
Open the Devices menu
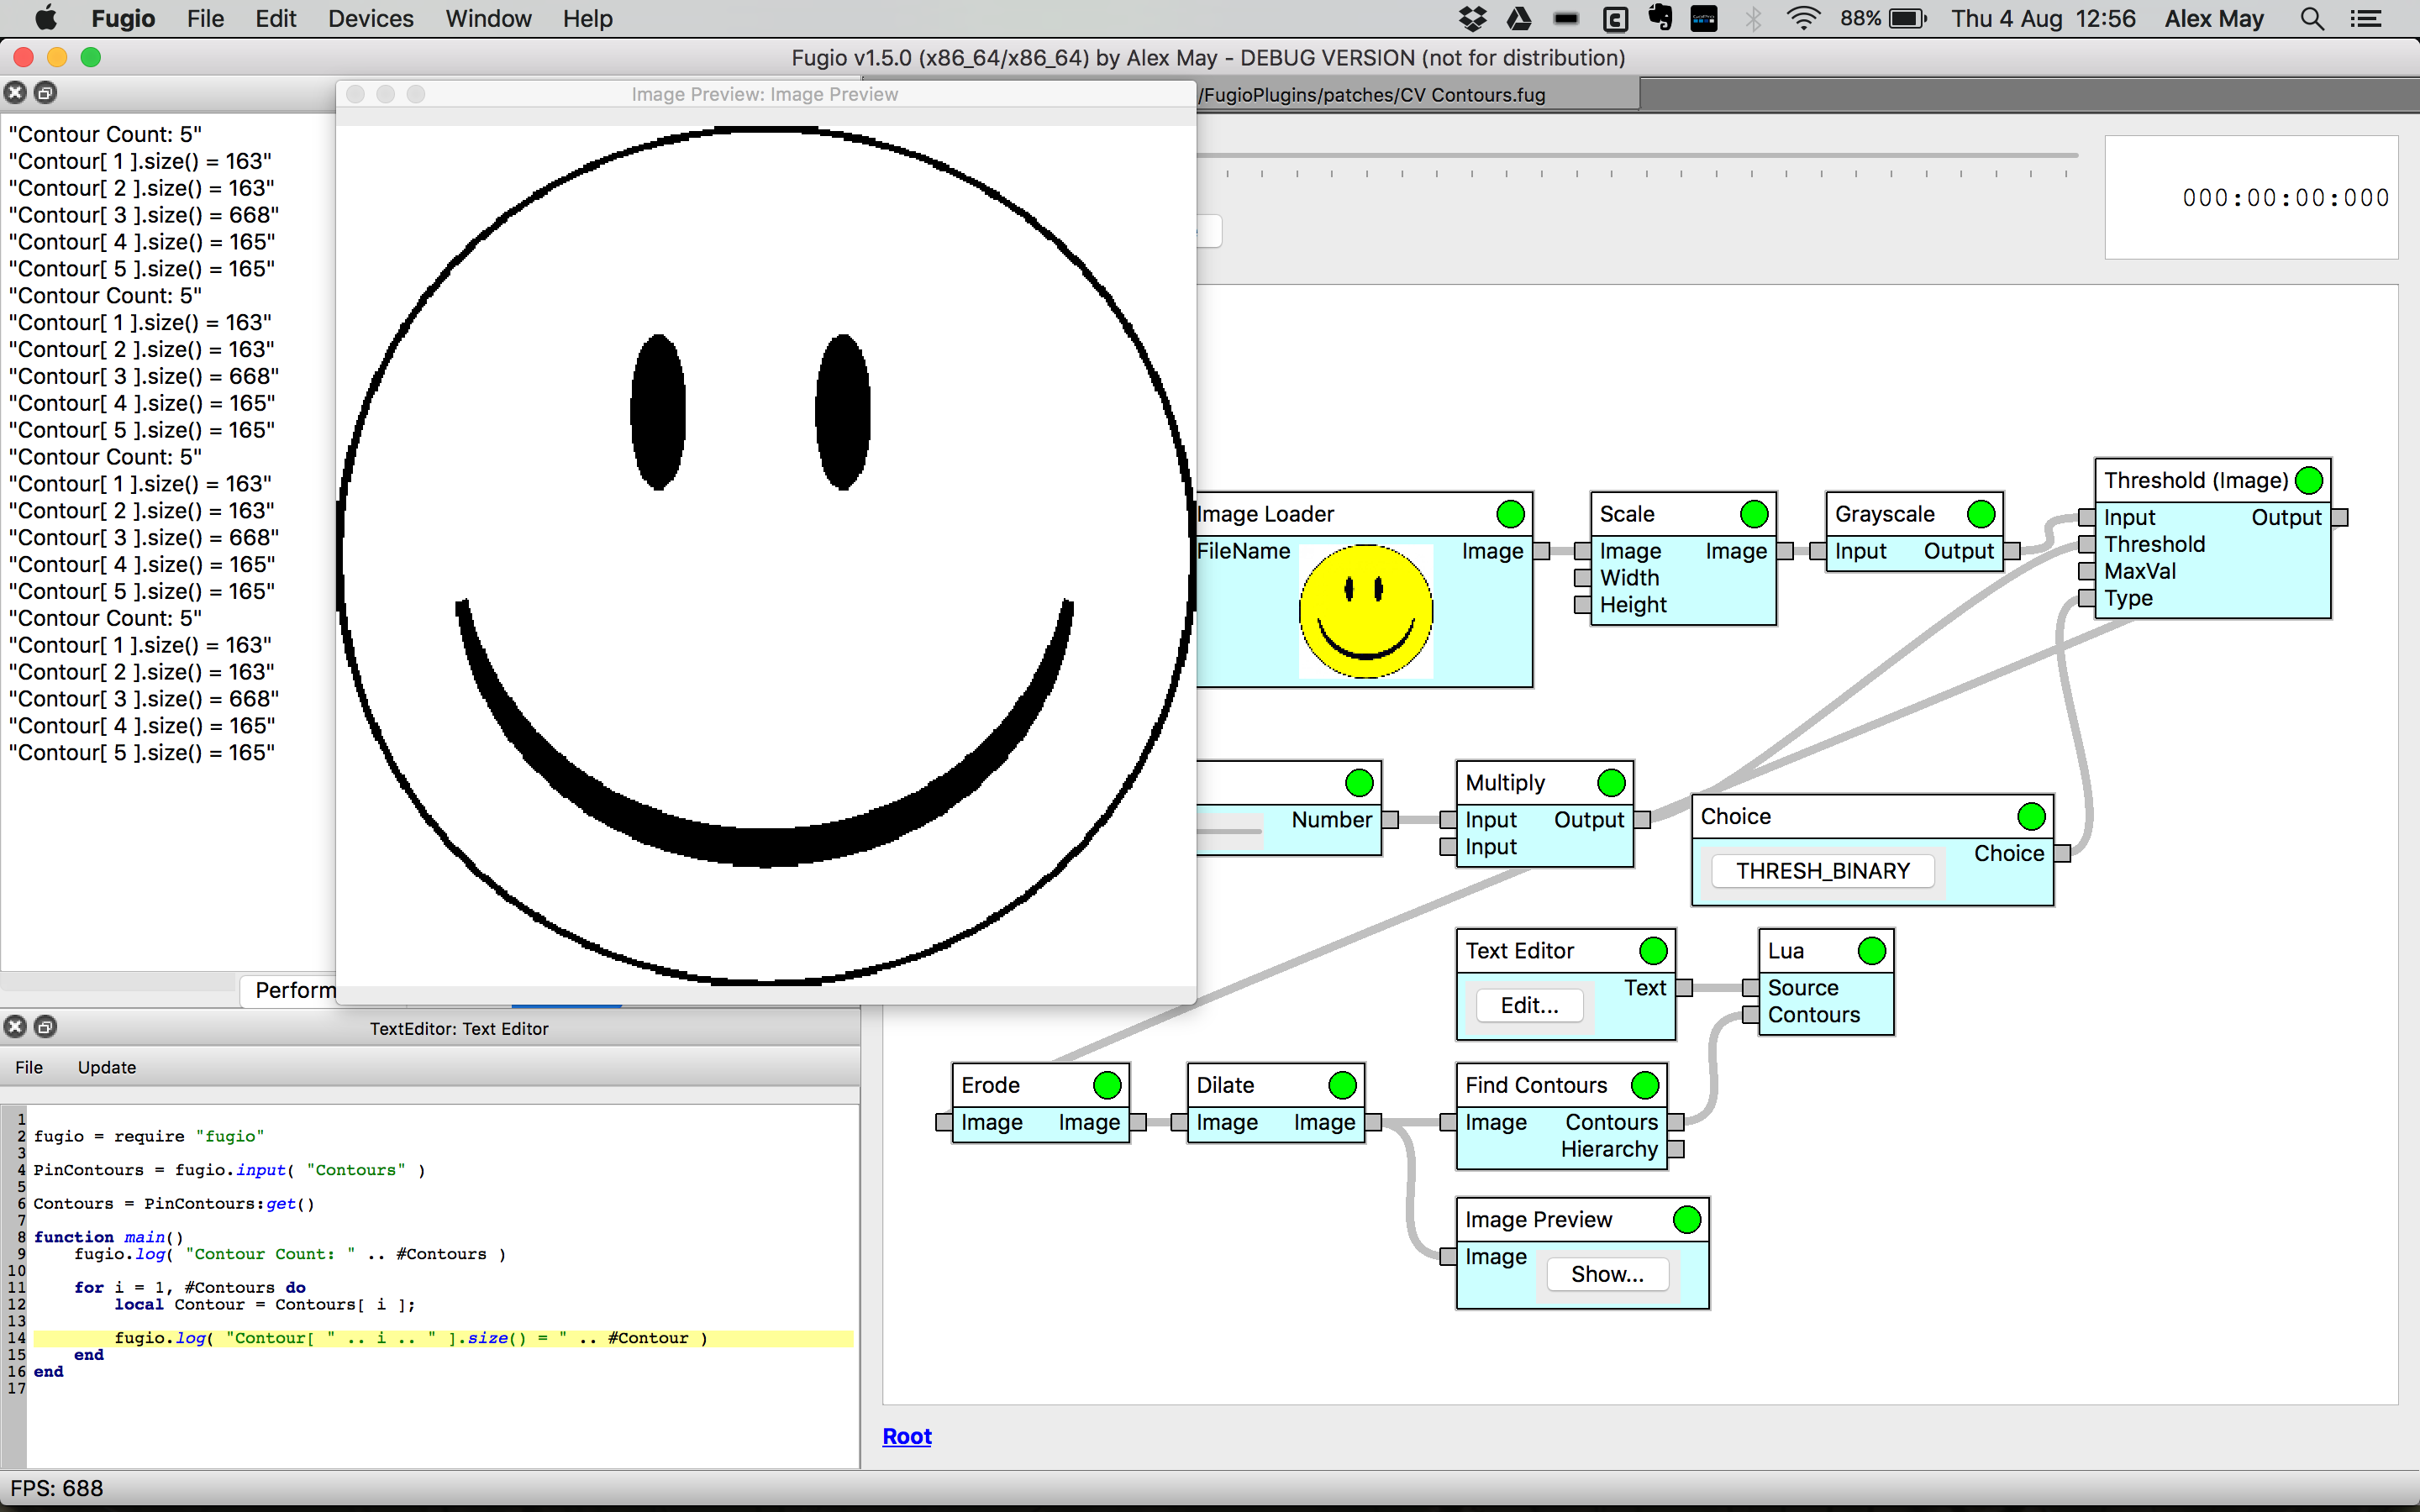click(x=370, y=19)
